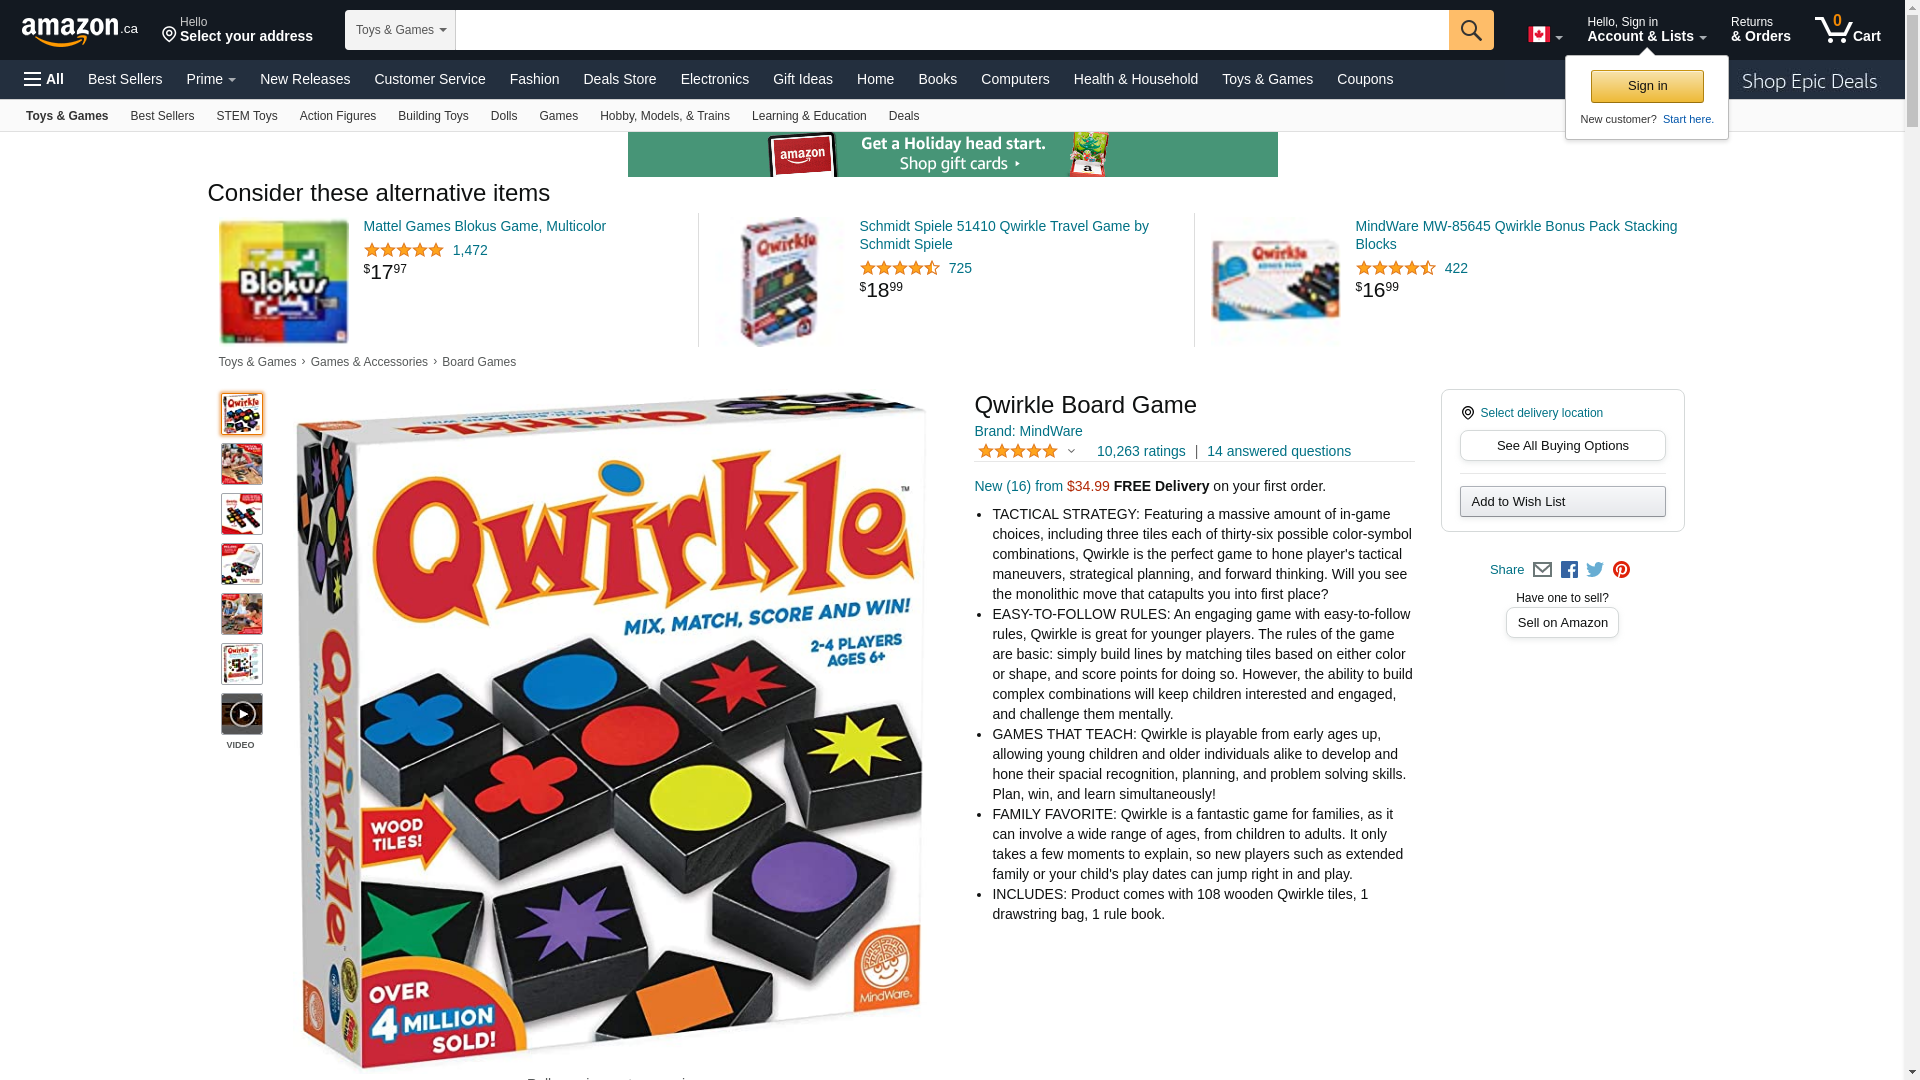Expand the star ratings breakdown chevron

coord(1071,451)
